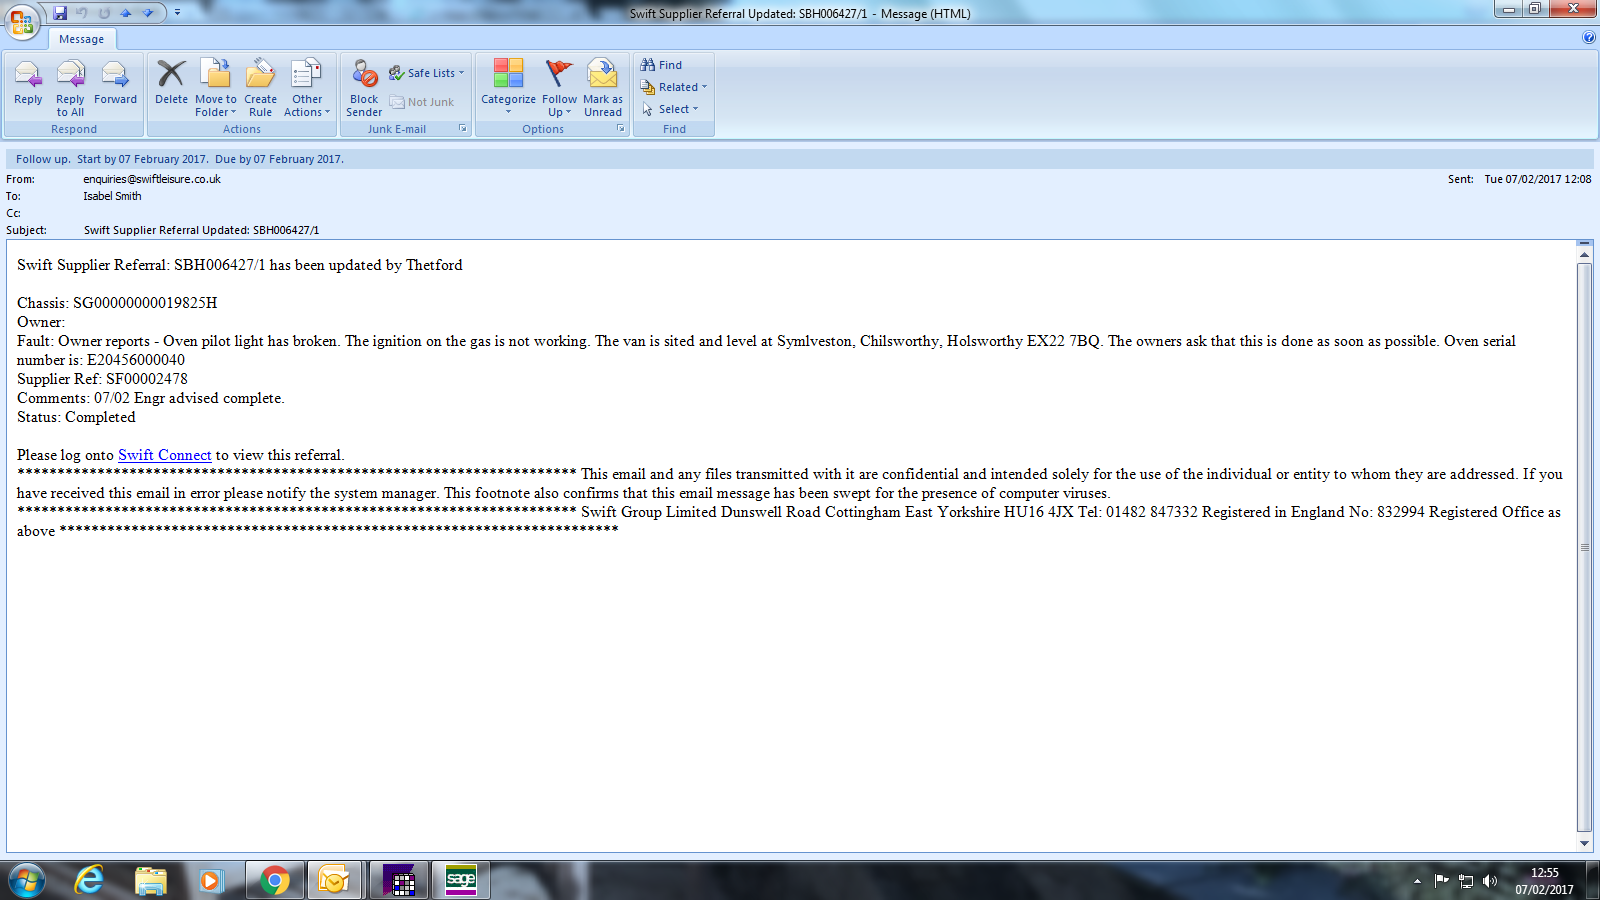This screenshot has width=1600, height=900.
Task: Switch to Sage in the taskbar
Action: coord(461,880)
